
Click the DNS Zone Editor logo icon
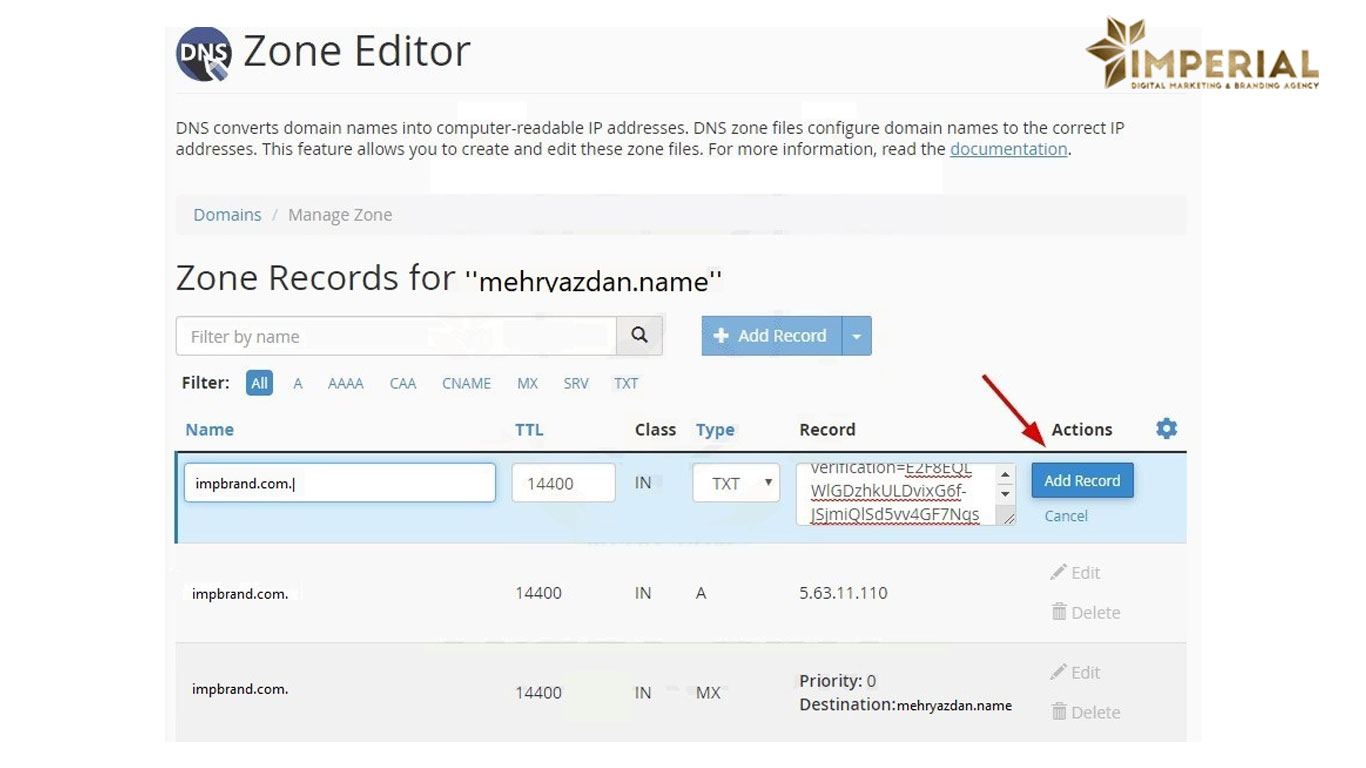click(204, 54)
